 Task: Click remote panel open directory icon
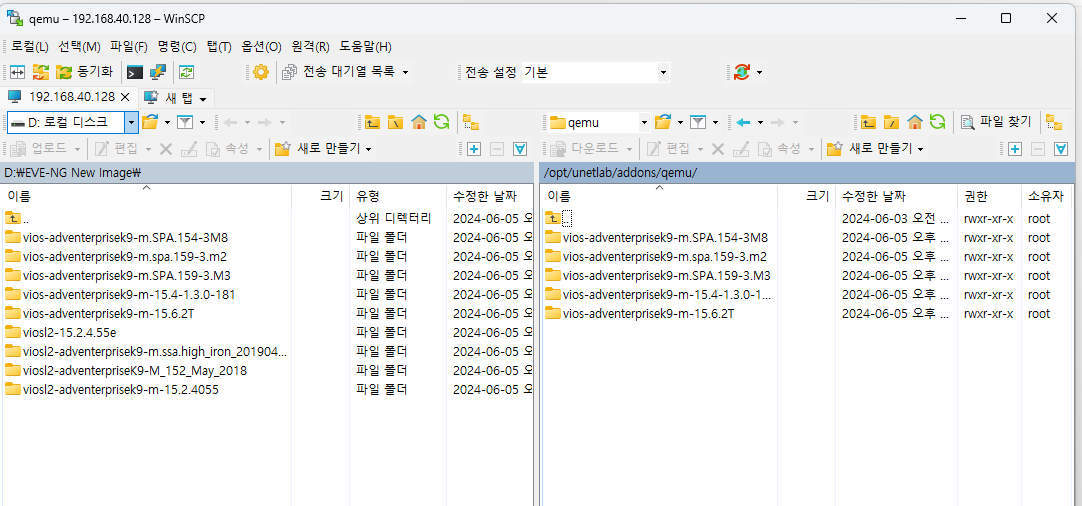click(662, 122)
